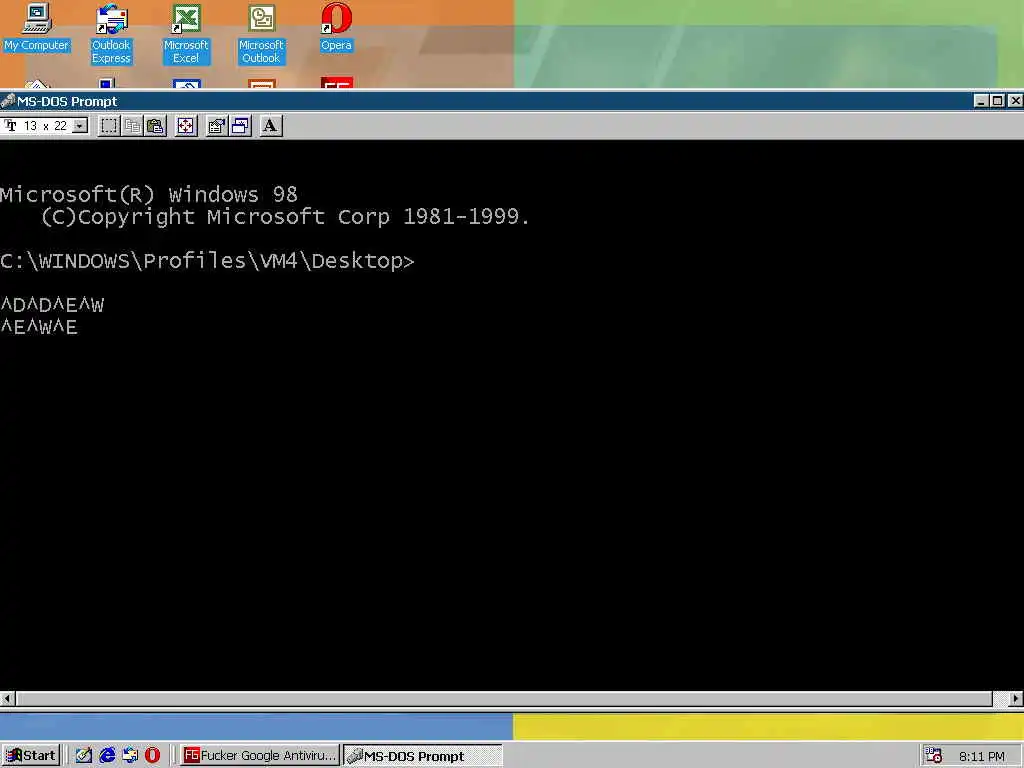Click the 8:11 PM clock
The width and height of the screenshot is (1024, 768).
(x=982, y=756)
